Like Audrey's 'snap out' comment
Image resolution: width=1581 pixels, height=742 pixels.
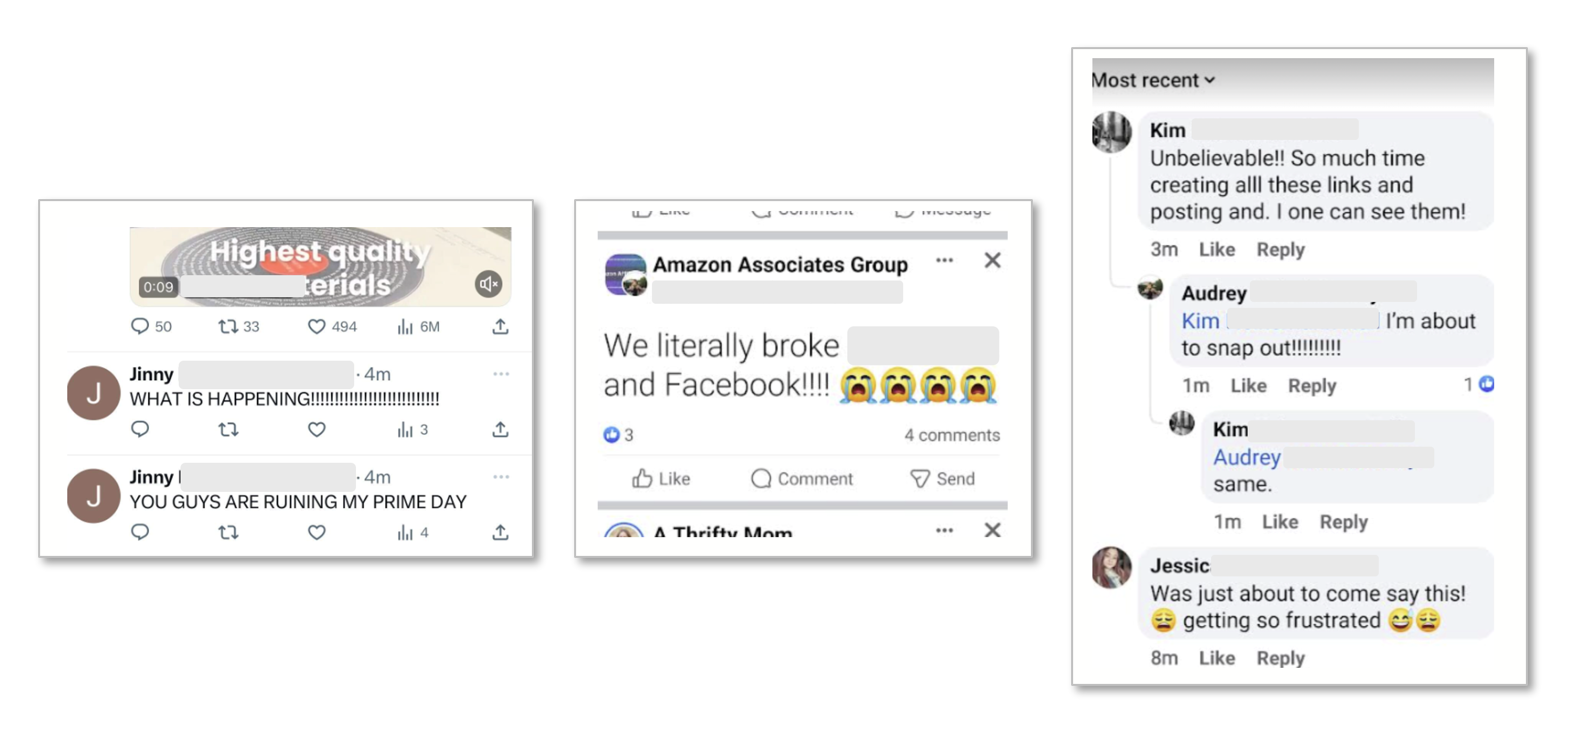tap(1248, 385)
